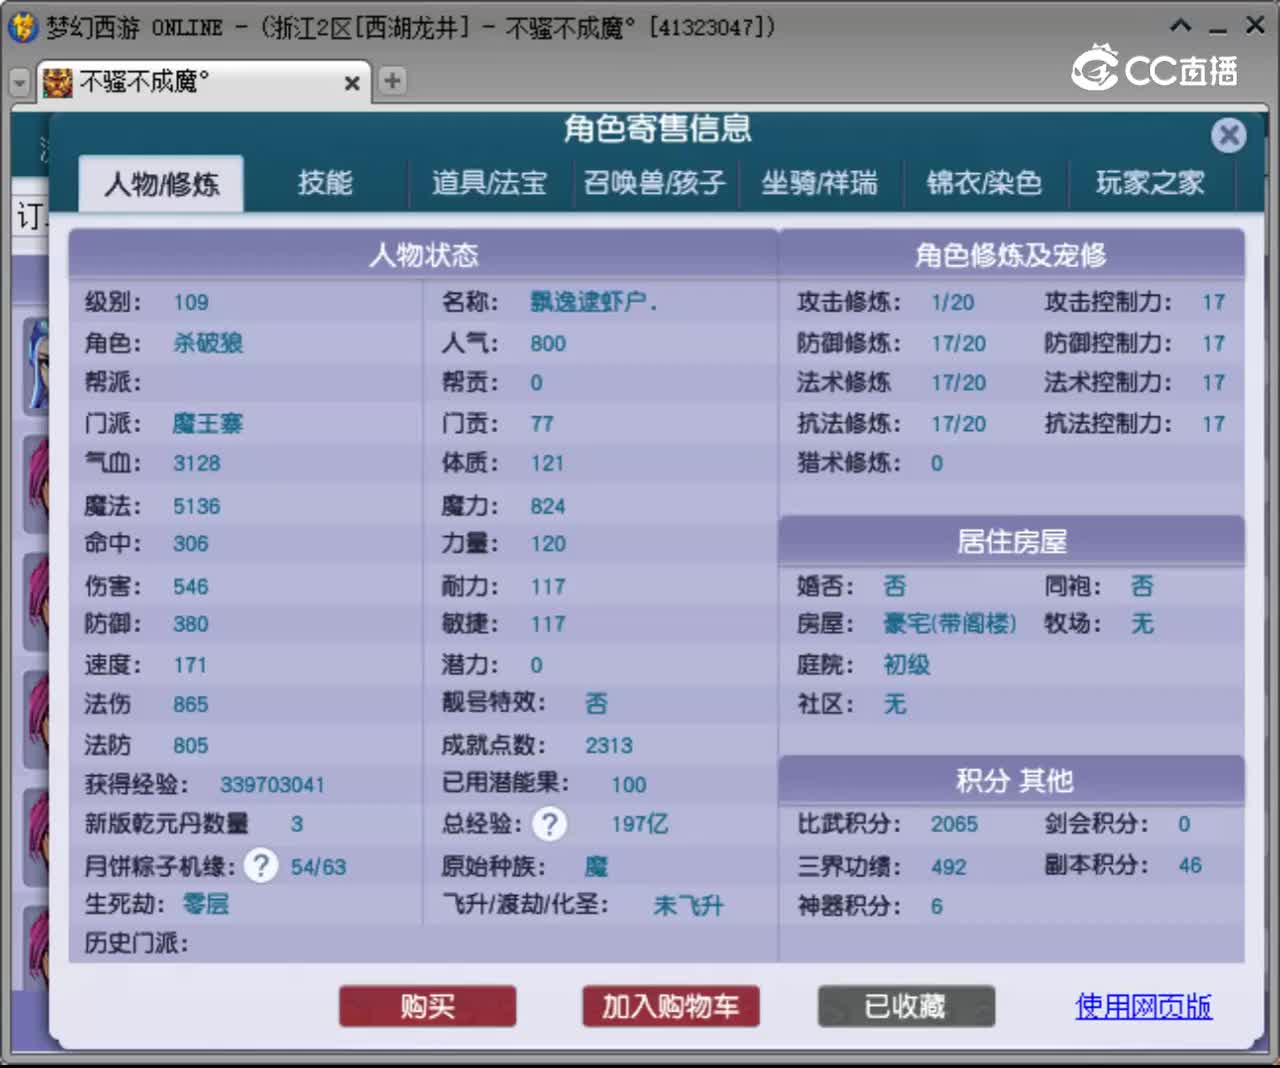Select the 坐骑/祥瑞 tab
The height and width of the screenshot is (1068, 1280).
[820, 183]
